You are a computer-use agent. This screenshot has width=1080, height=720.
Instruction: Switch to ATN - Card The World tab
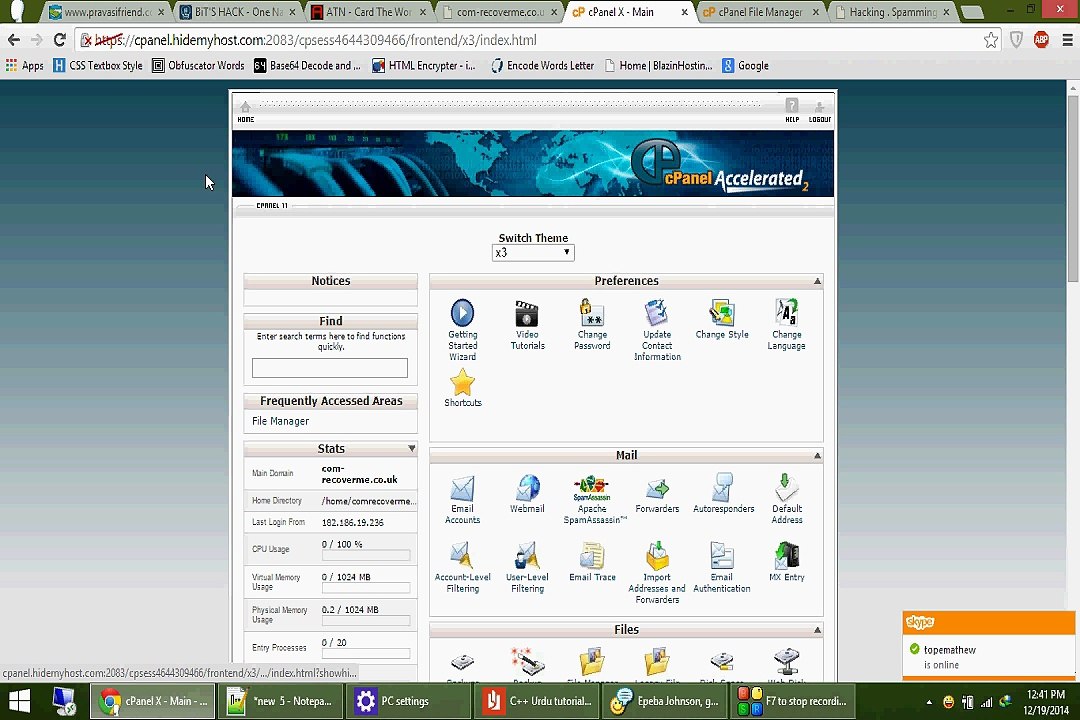click(369, 12)
